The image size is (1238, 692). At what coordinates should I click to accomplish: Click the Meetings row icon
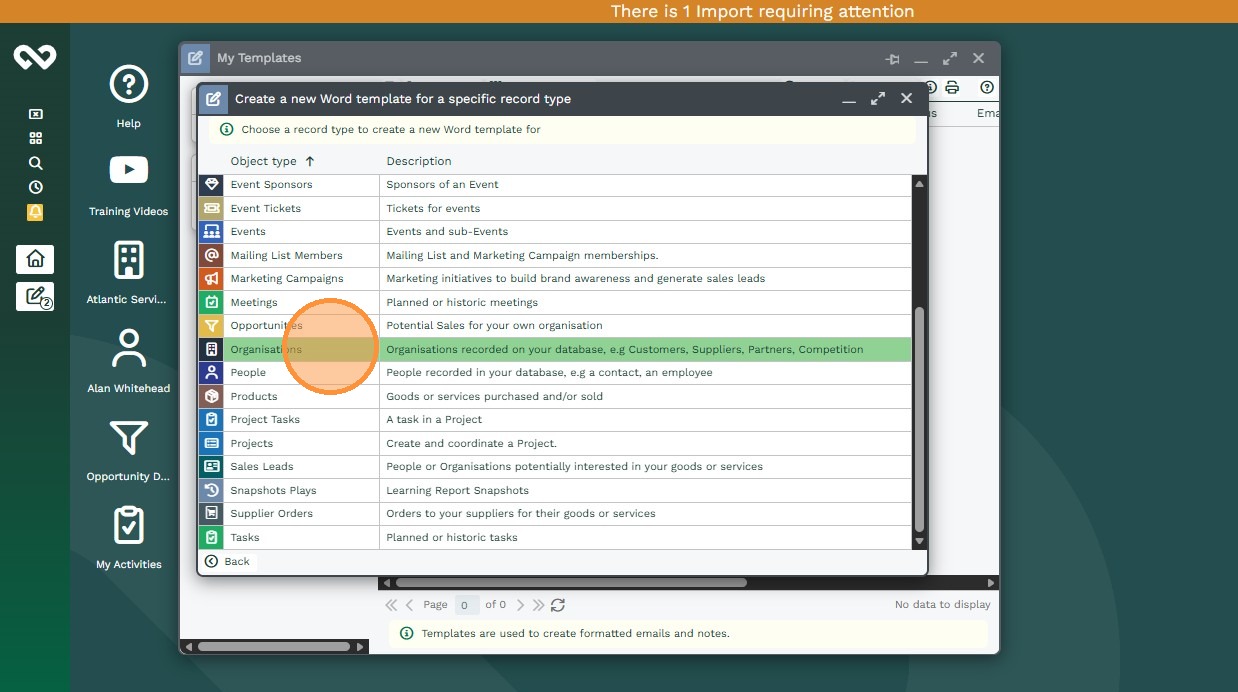point(211,302)
